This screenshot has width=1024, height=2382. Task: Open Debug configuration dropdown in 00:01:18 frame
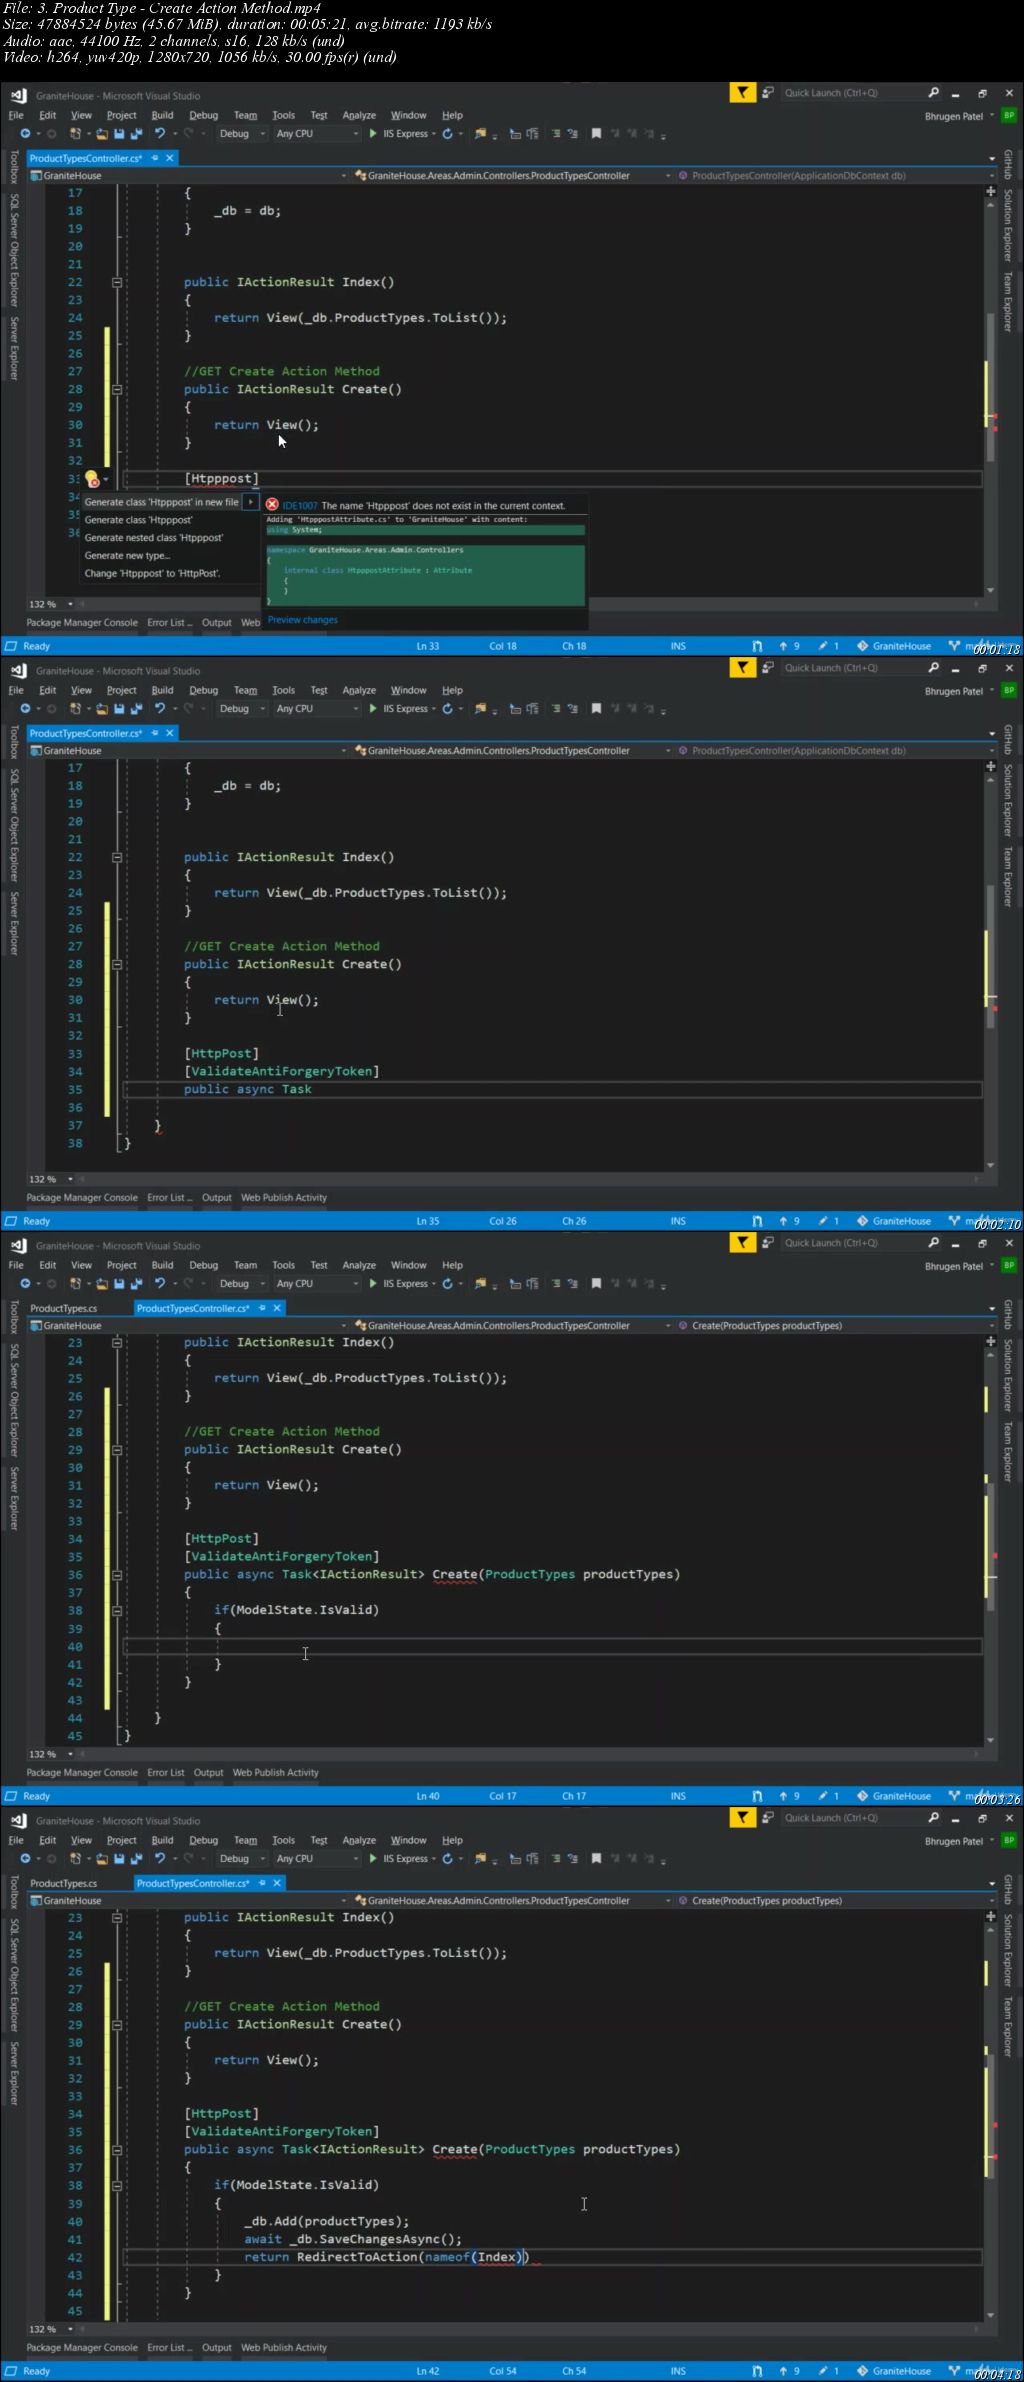(x=241, y=134)
